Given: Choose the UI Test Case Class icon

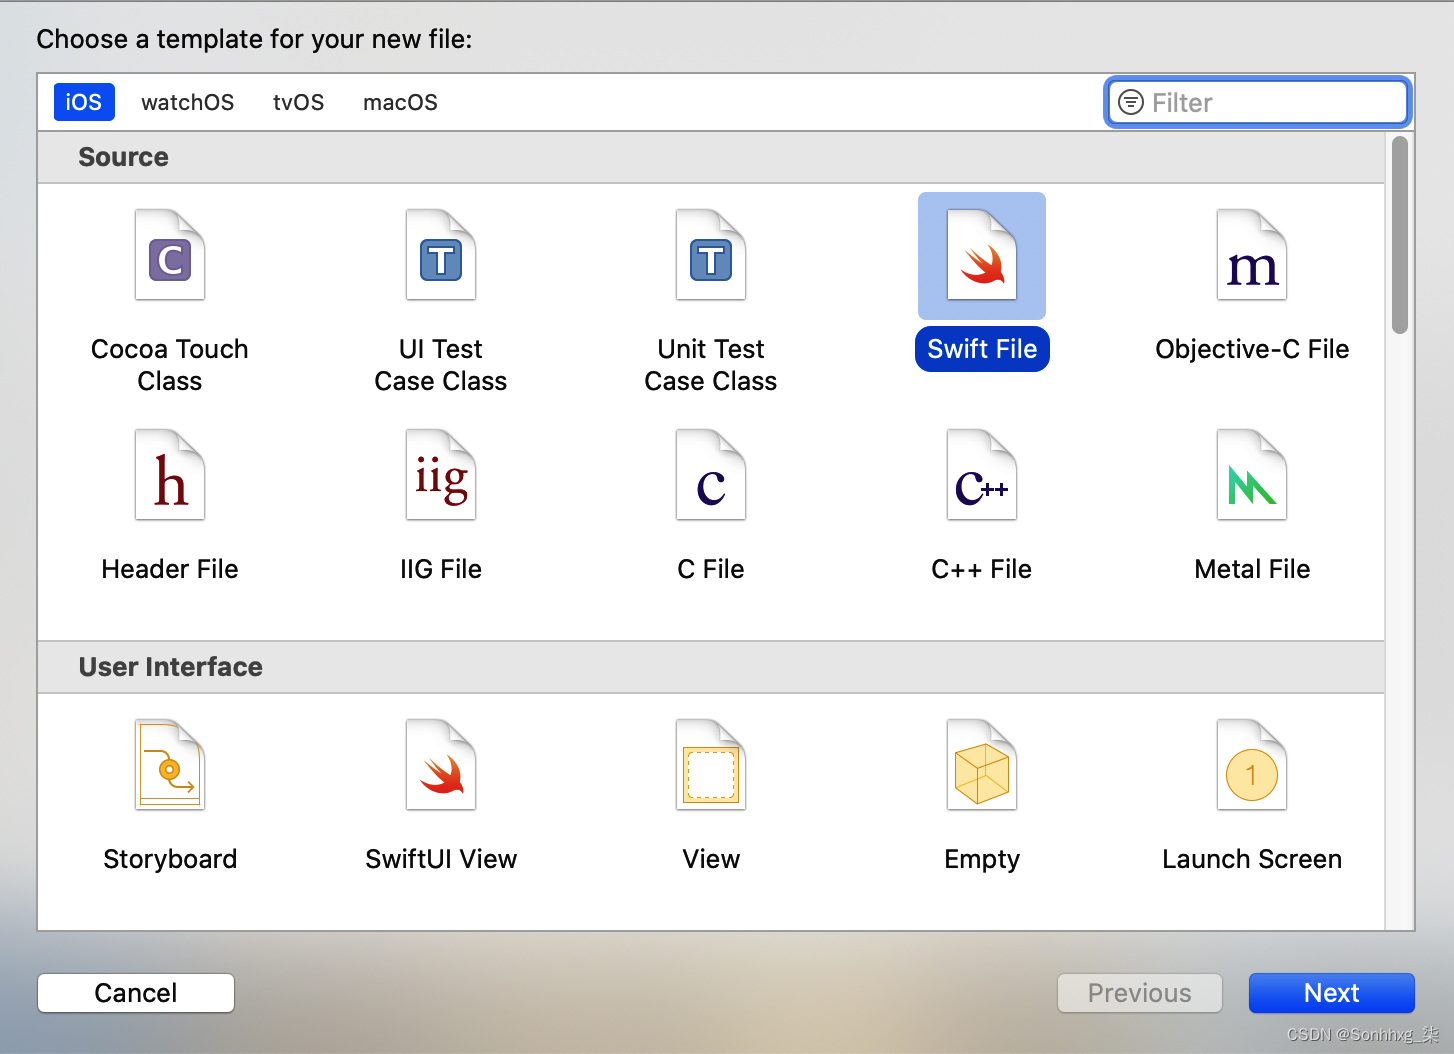Looking at the screenshot, I should [441, 255].
